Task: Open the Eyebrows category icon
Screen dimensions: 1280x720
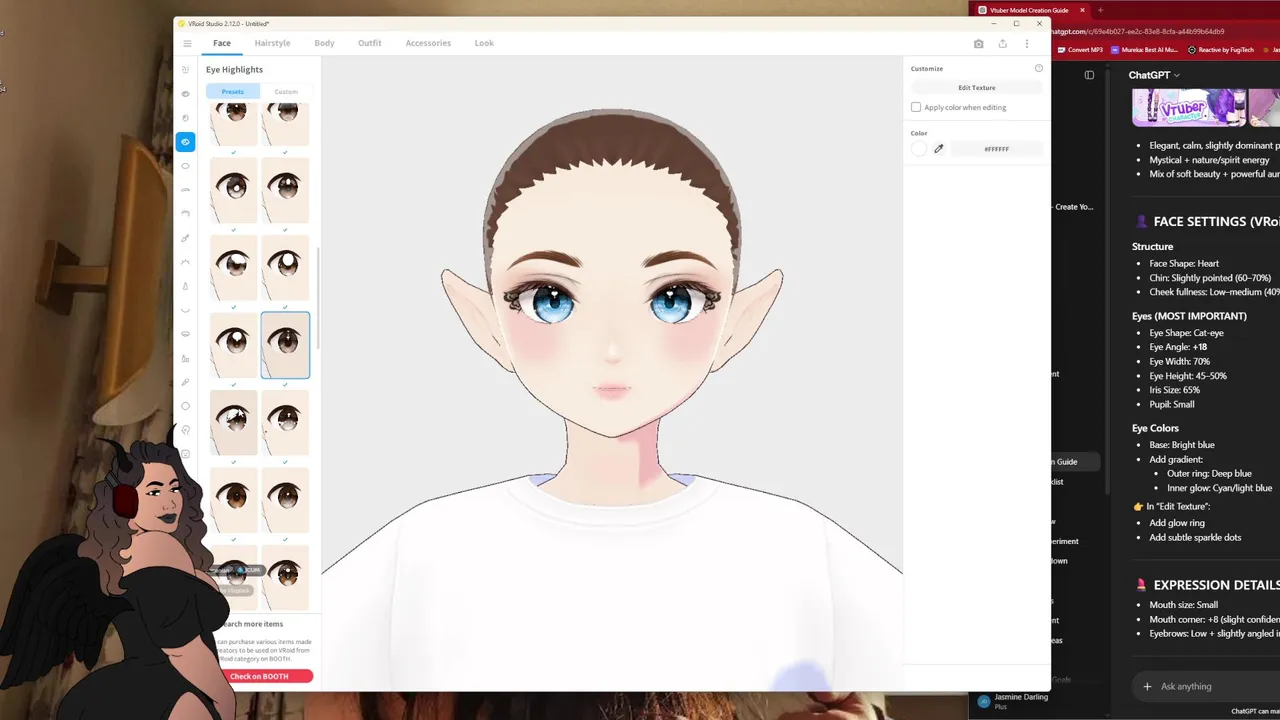Action: coord(185,190)
